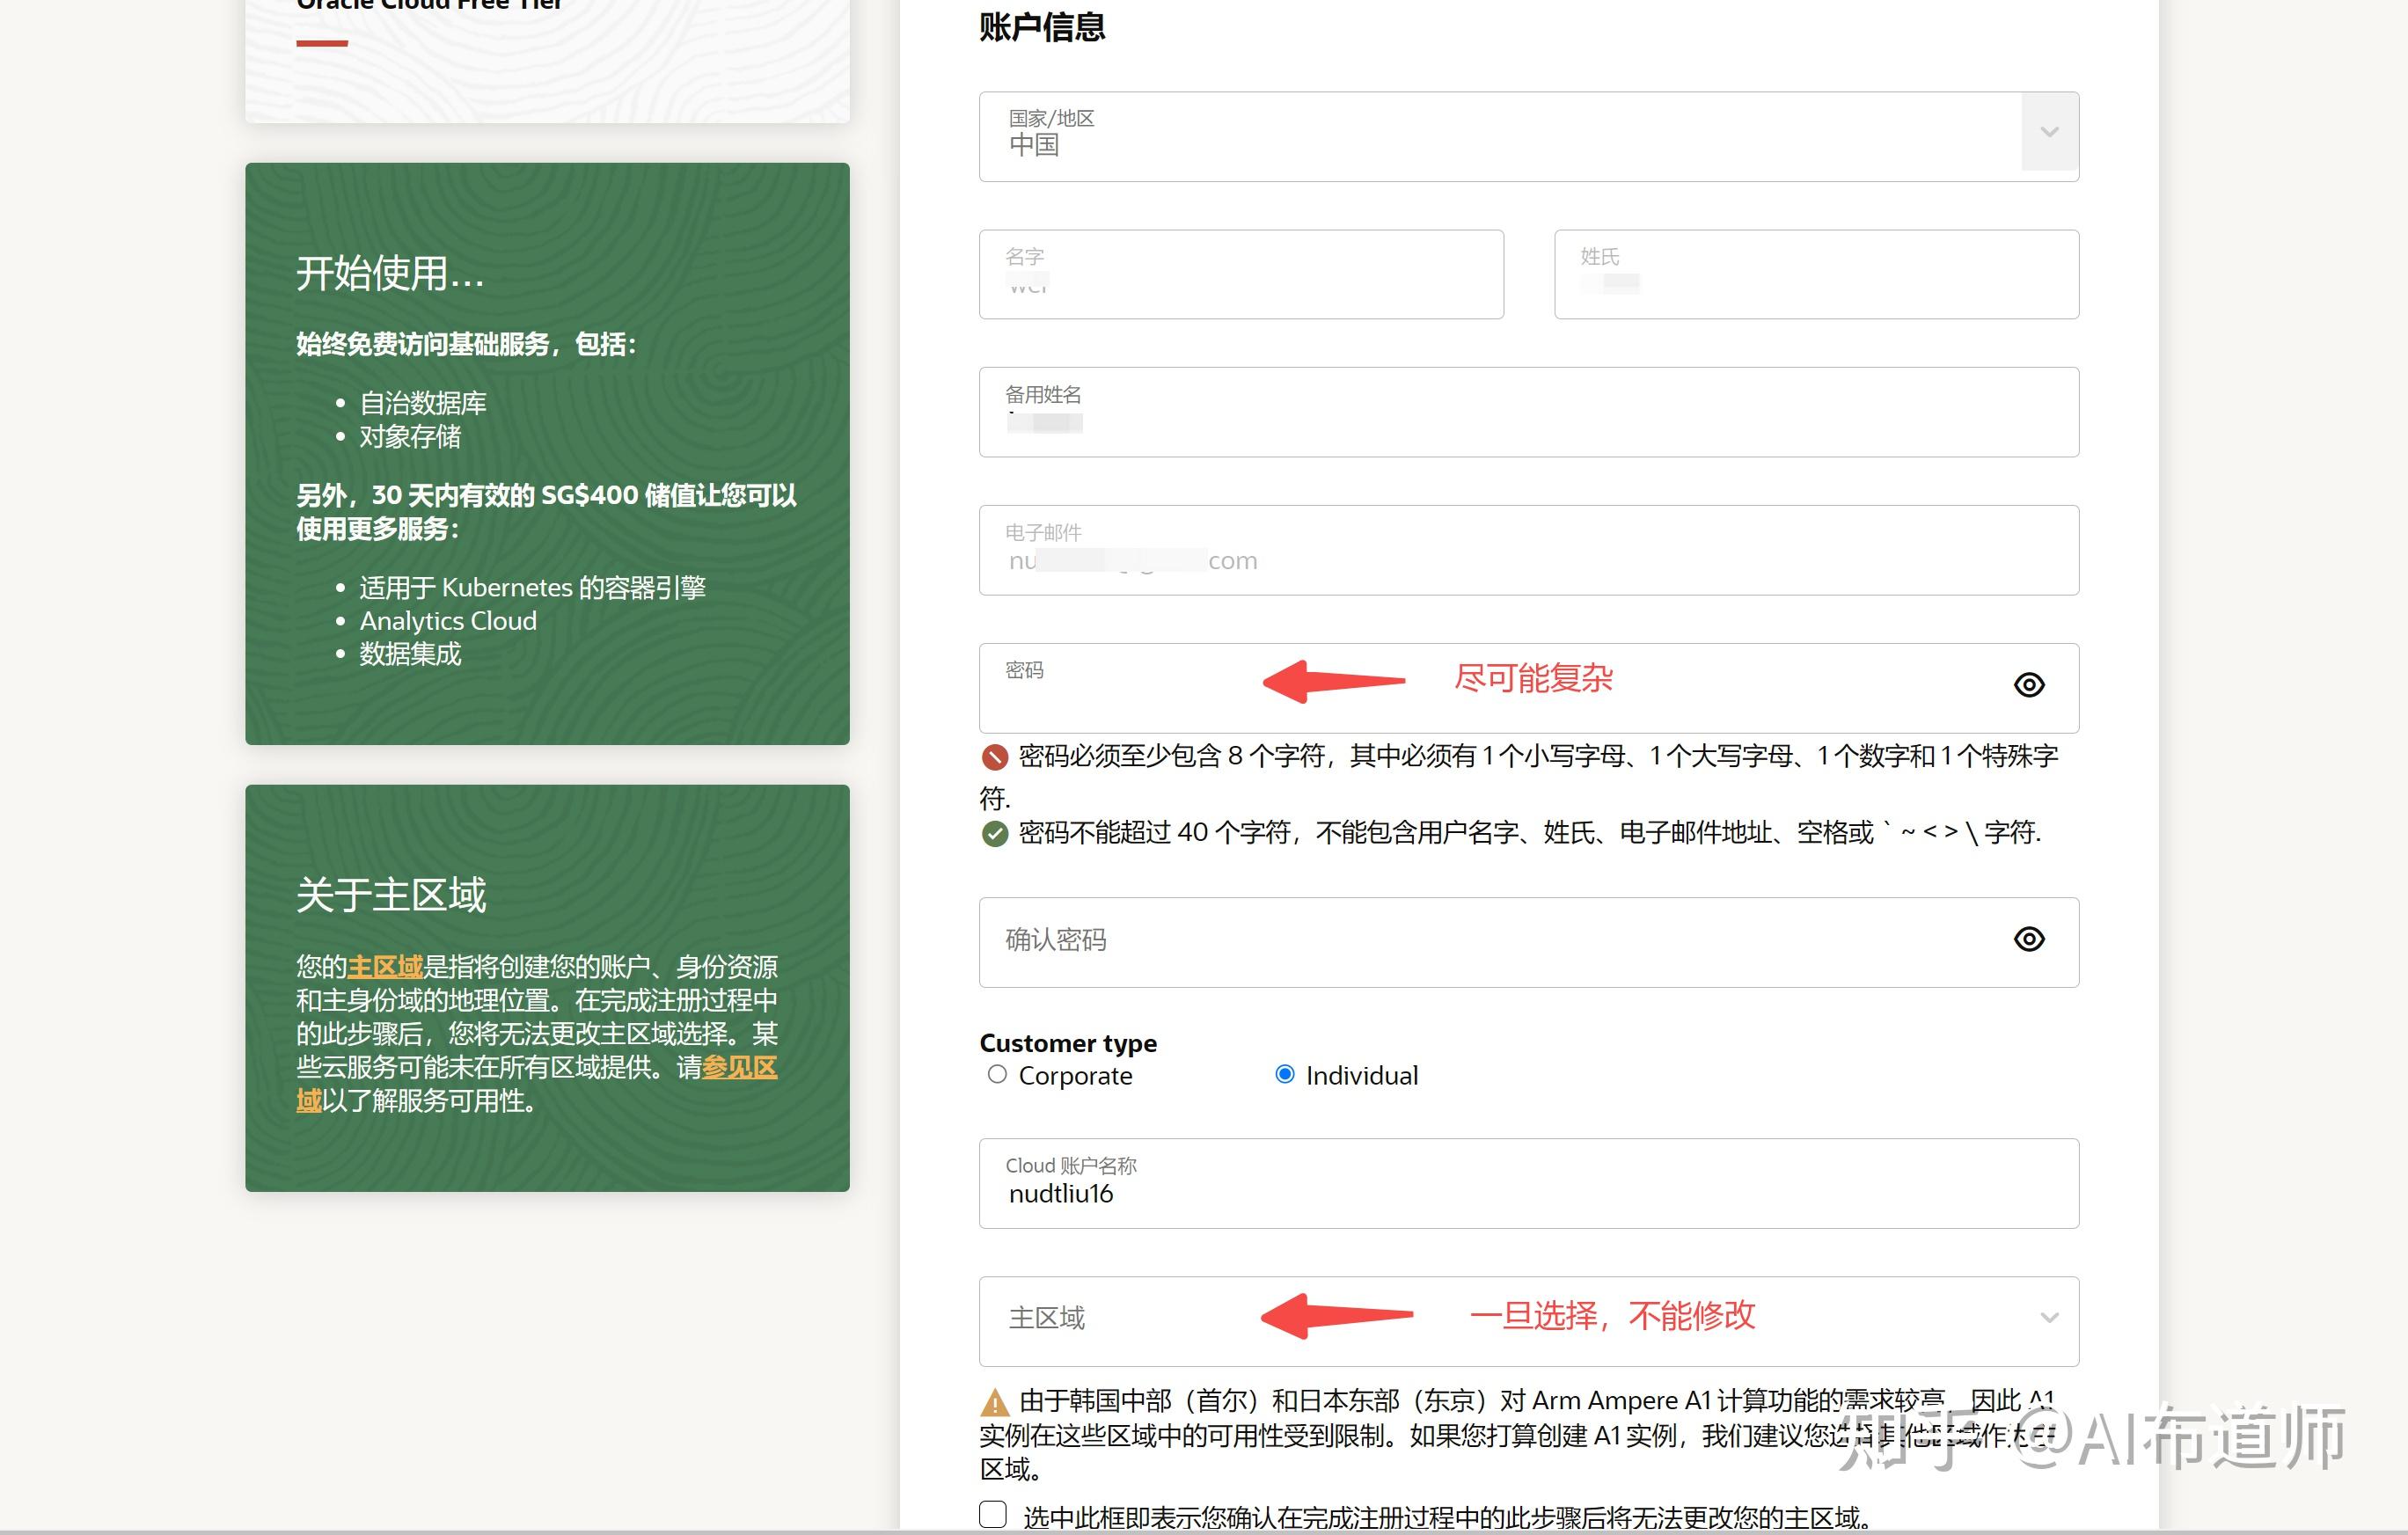Open the 国家/地区 dropdown arrow
The width and height of the screenshot is (2408, 1535).
[x=2049, y=132]
